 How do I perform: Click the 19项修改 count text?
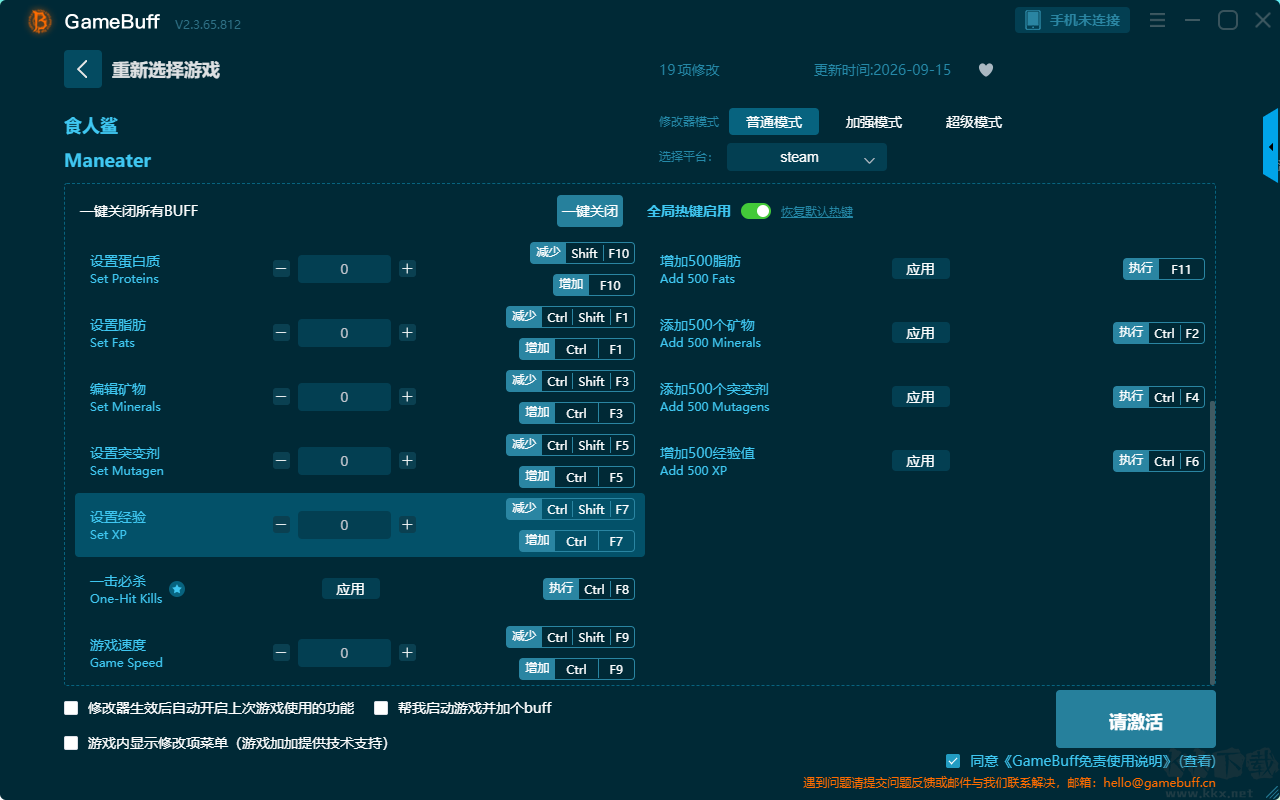click(x=689, y=70)
